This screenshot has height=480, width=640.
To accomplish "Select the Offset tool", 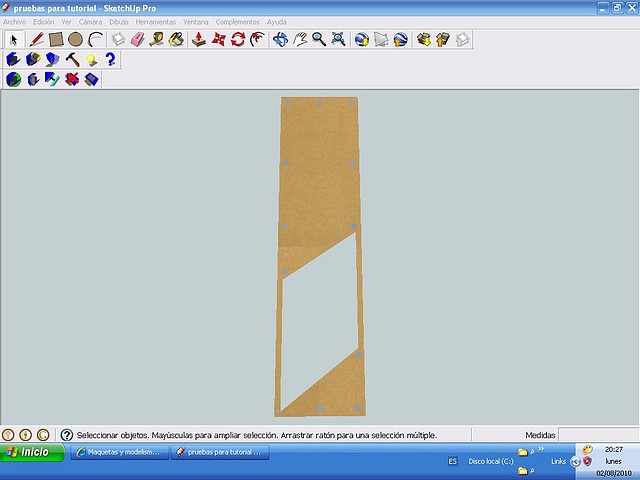I will click(x=258, y=40).
